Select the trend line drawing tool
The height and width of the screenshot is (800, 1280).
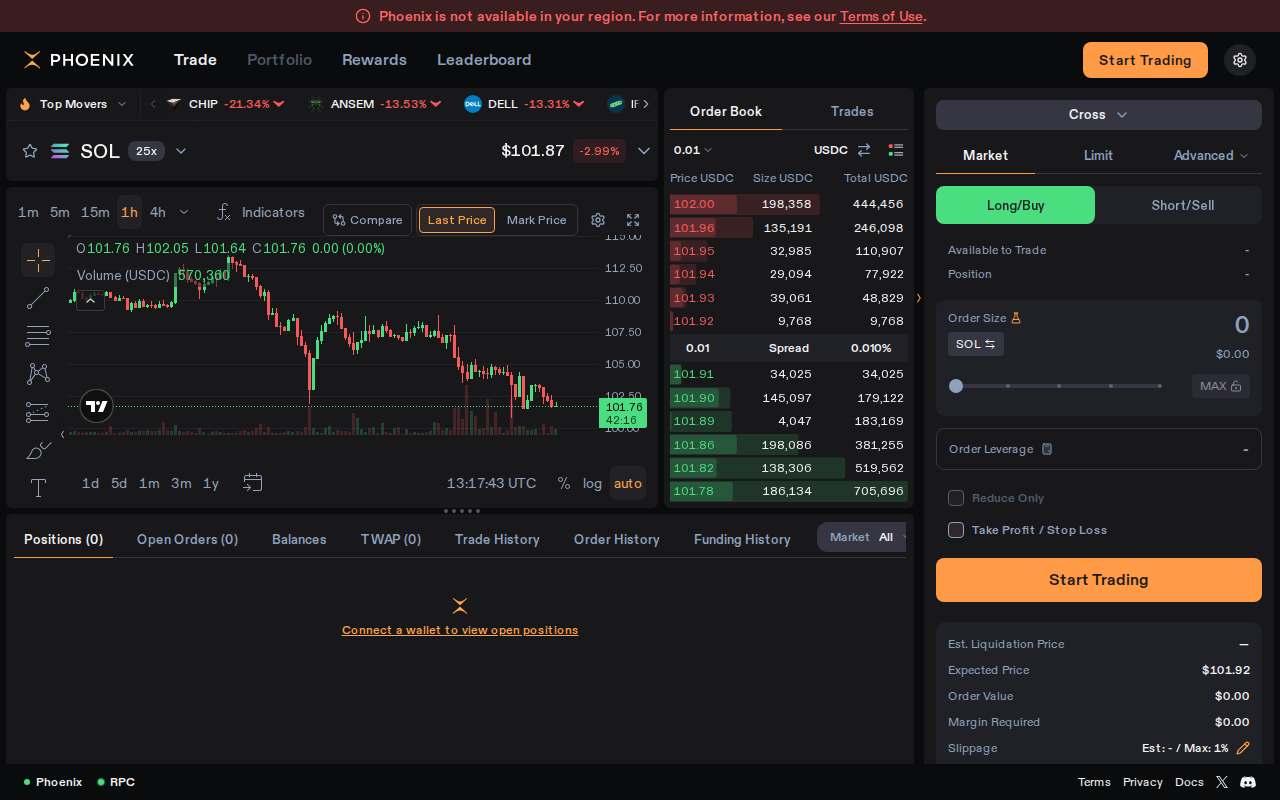click(x=38, y=298)
